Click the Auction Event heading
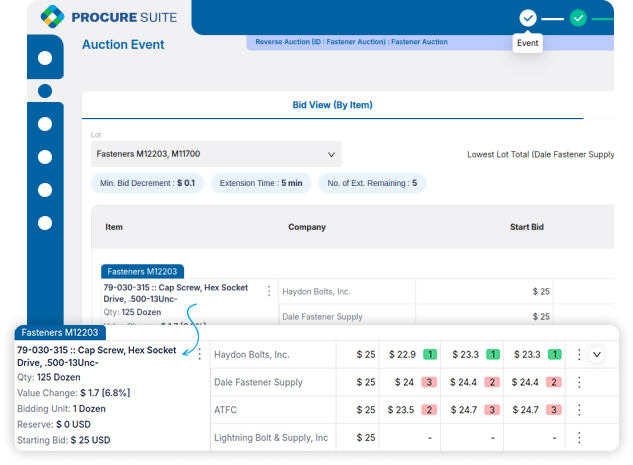This screenshot has width=633, height=465. (x=123, y=44)
